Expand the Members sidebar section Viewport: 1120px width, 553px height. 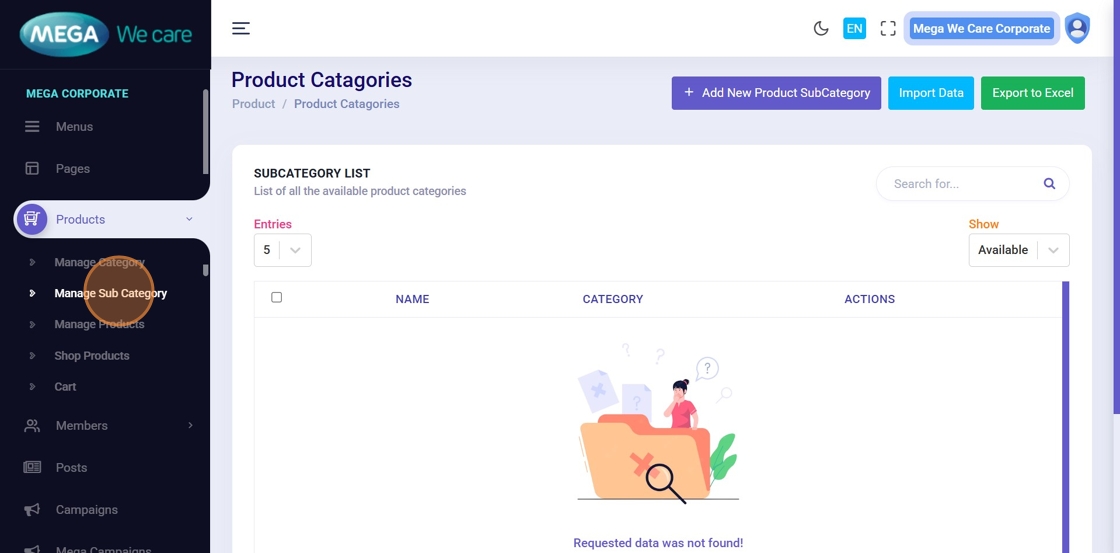190,426
